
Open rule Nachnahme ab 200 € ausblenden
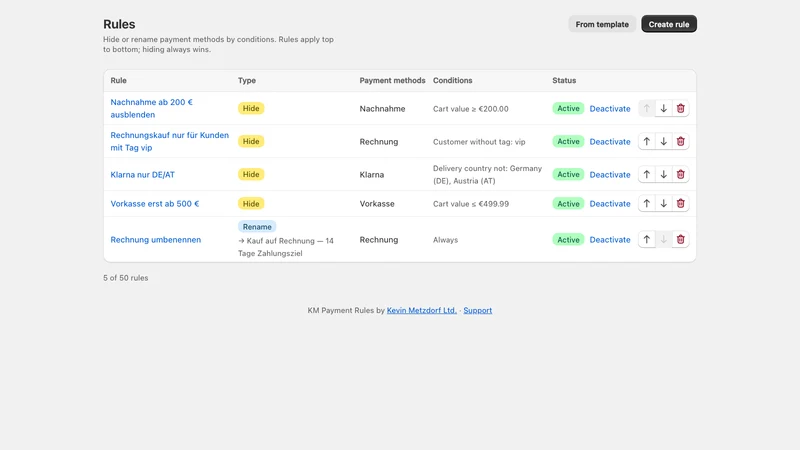152,108
